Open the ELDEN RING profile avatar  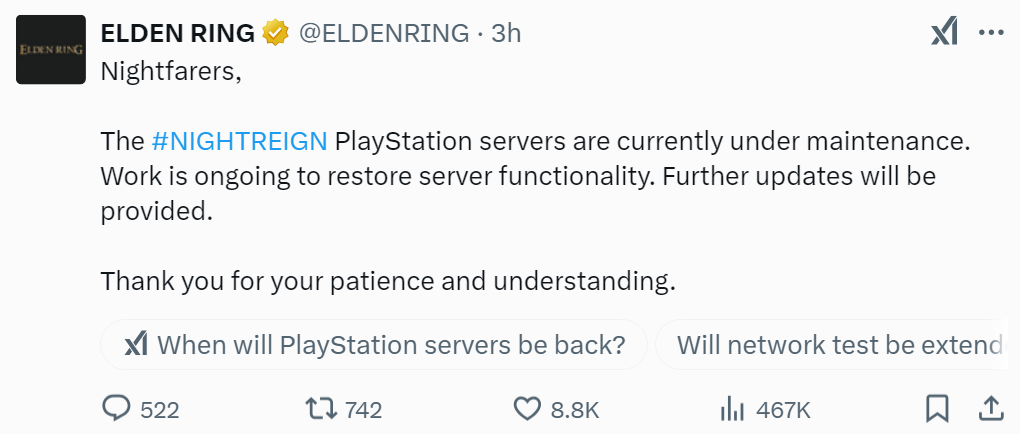point(49,50)
